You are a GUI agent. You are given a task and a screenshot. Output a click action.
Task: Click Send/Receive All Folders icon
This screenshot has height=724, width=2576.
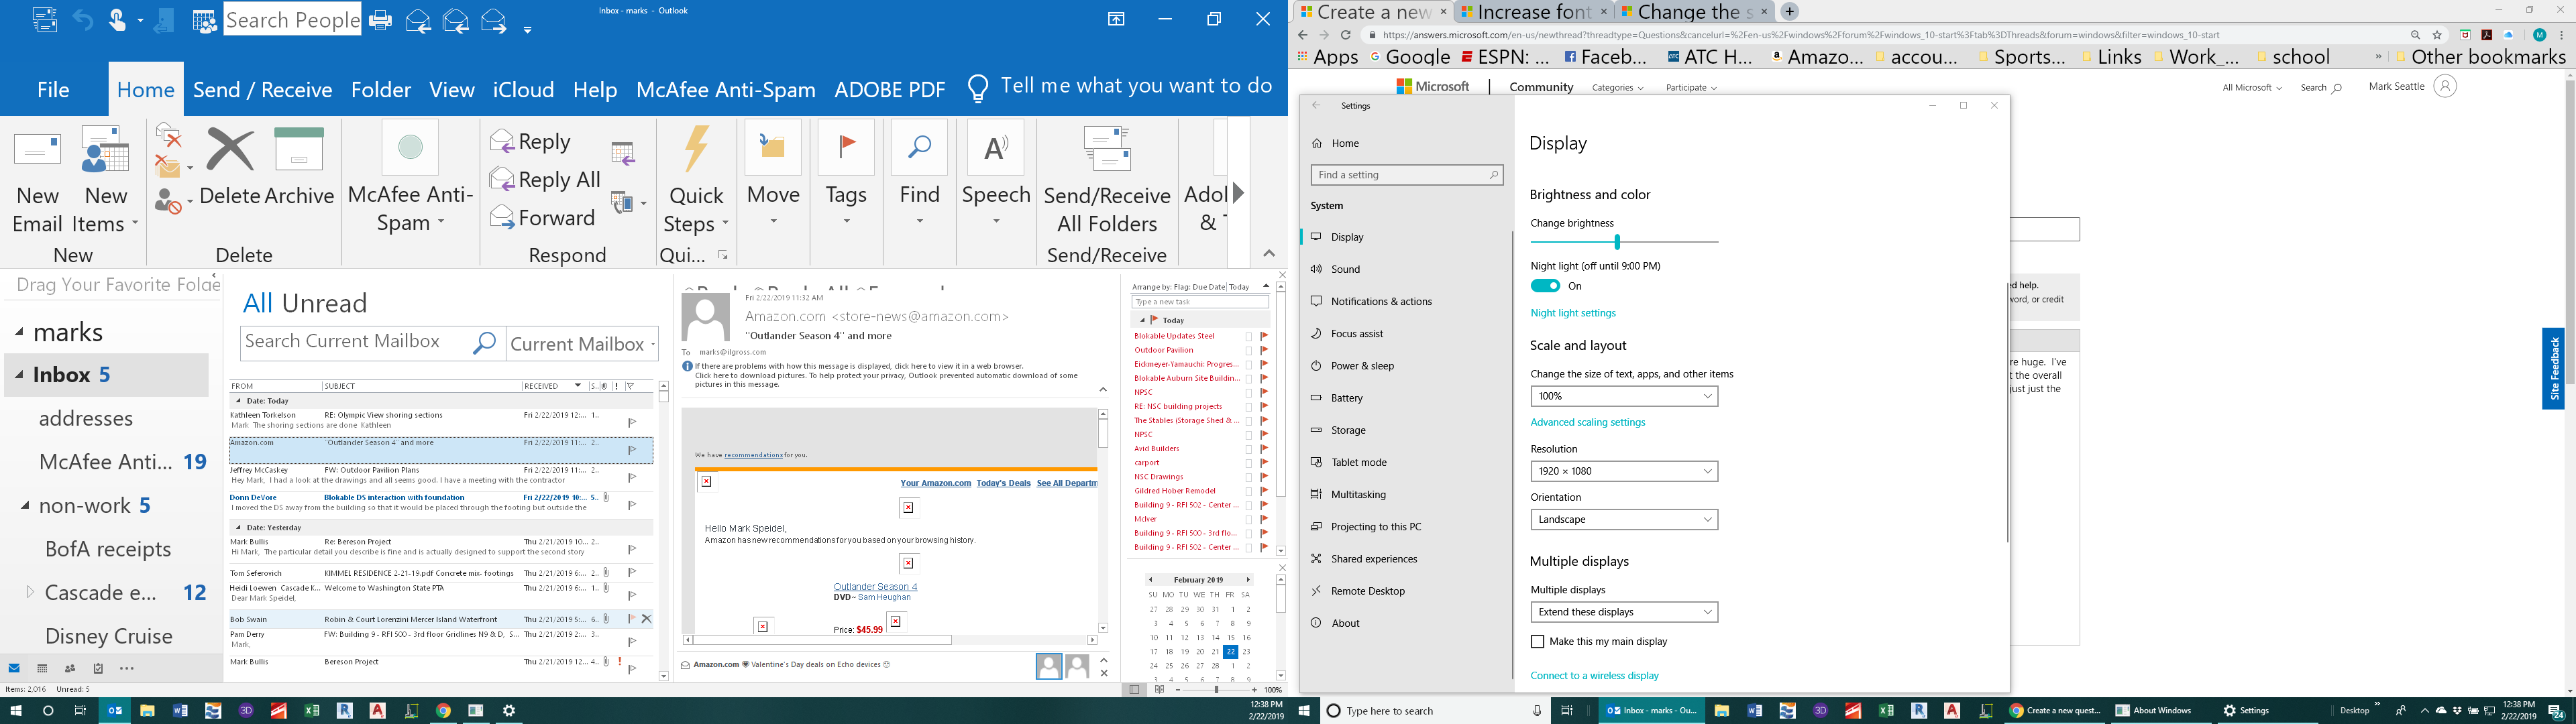point(1107,150)
